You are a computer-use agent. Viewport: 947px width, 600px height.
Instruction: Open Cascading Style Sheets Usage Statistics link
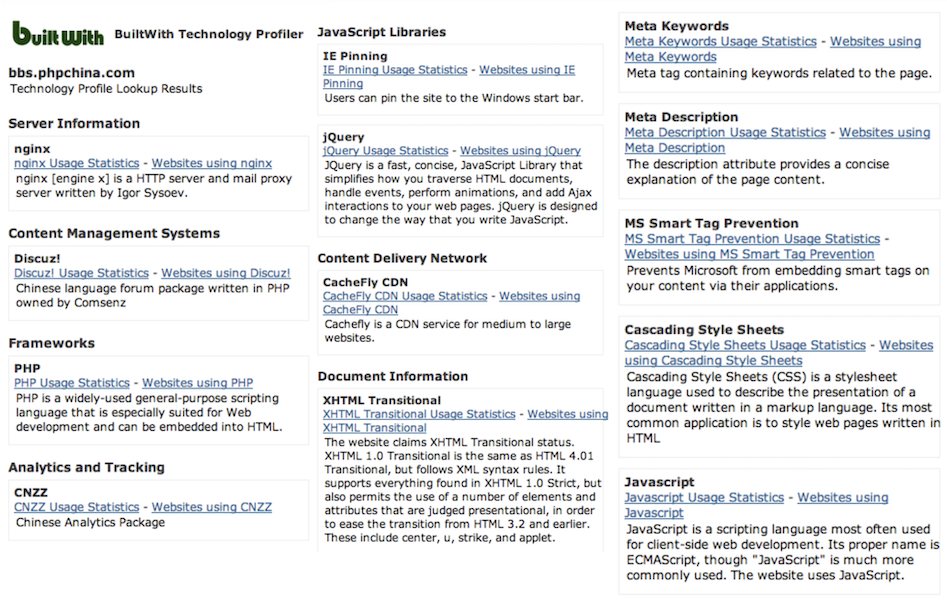(745, 345)
